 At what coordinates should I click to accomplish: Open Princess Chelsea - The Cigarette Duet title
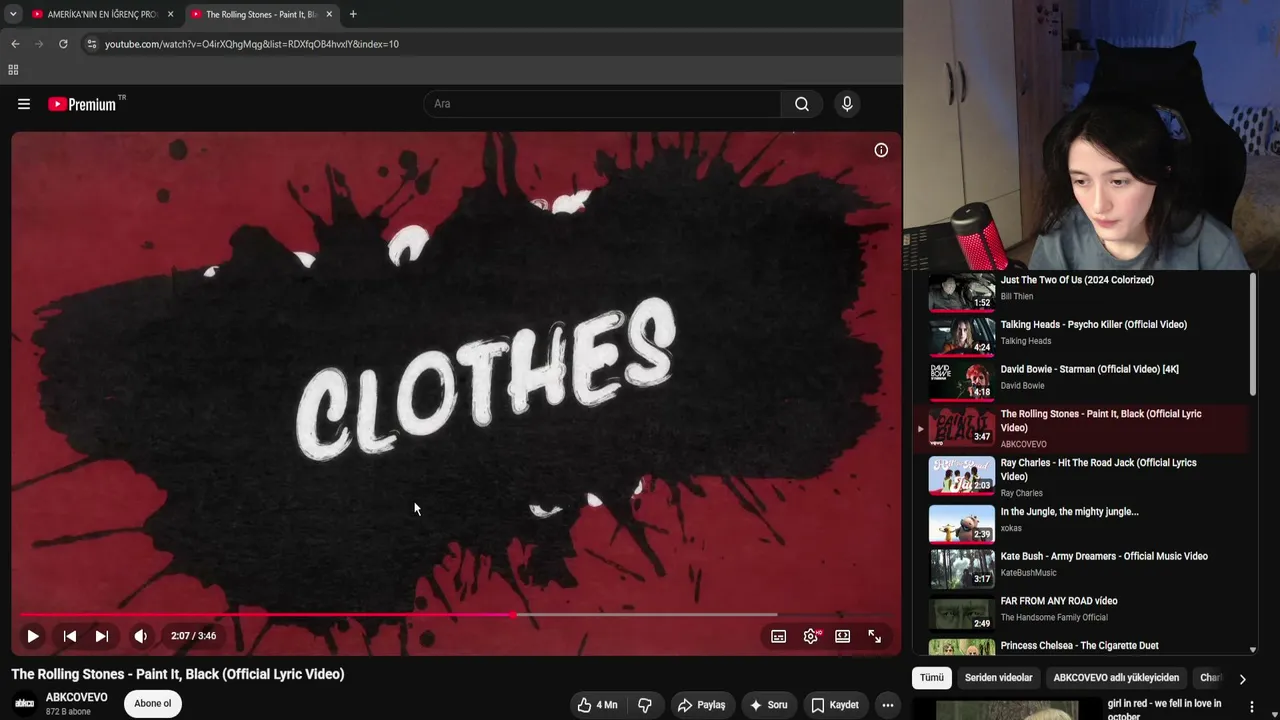click(1080, 646)
